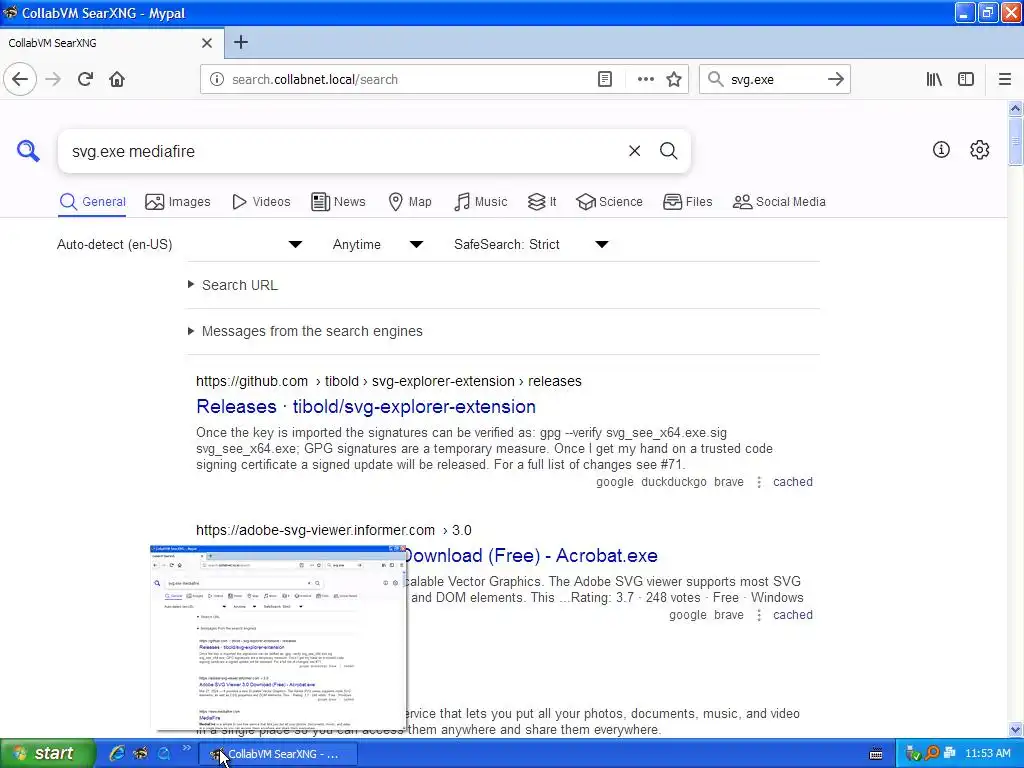
Task: Toggle reader view in the address bar
Action: pyautogui.click(x=605, y=79)
